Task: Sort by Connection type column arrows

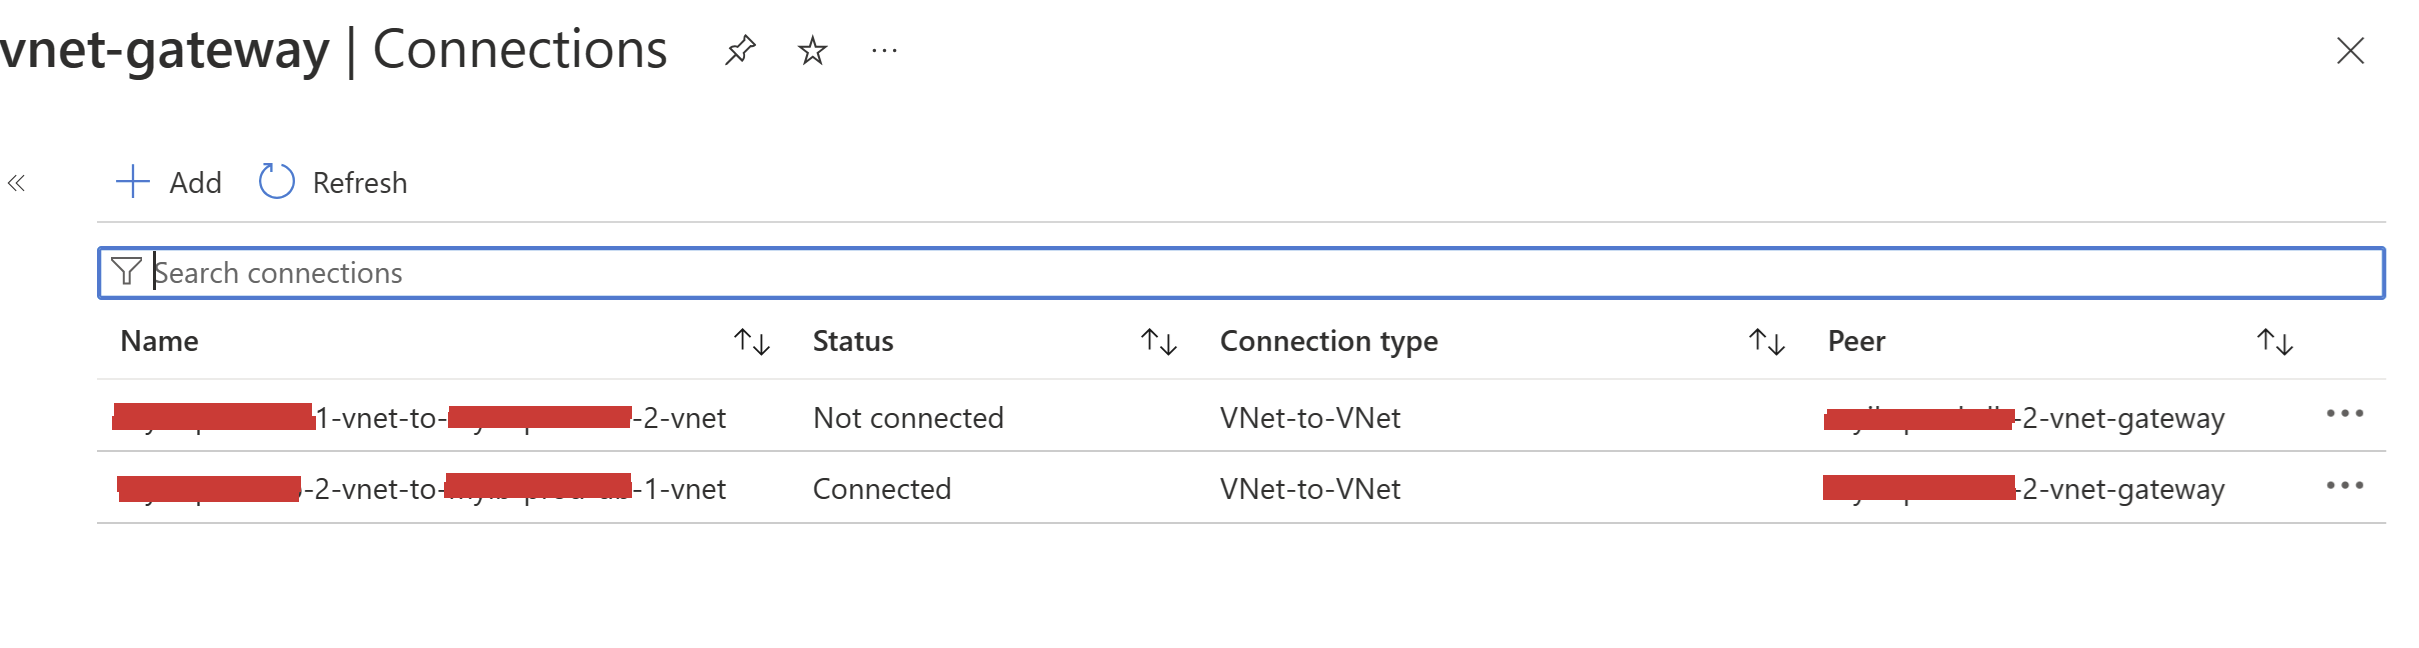Action: 1767,342
